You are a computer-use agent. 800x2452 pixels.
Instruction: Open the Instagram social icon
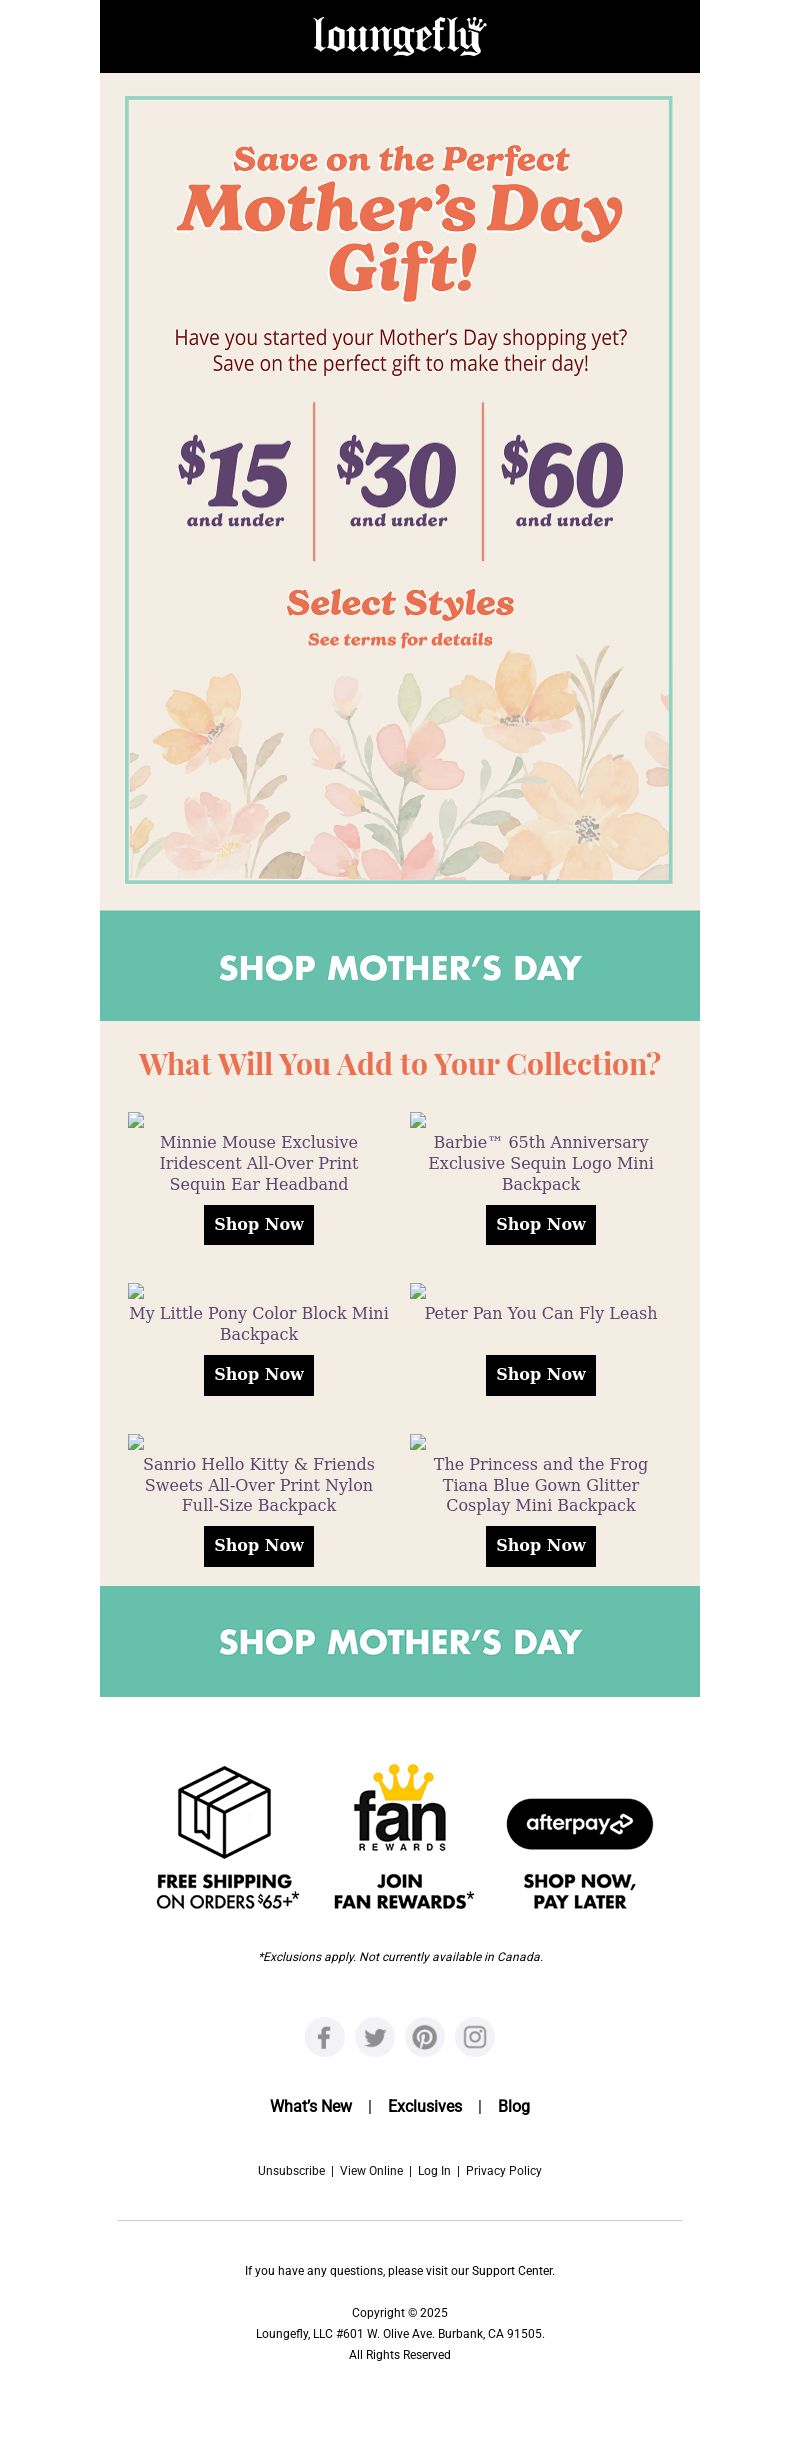475,2037
